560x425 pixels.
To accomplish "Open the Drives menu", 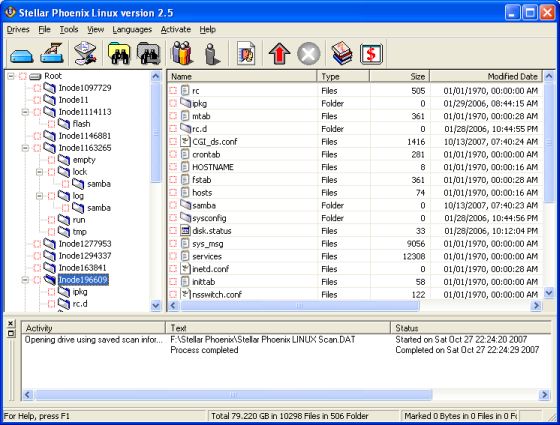I will [18, 30].
